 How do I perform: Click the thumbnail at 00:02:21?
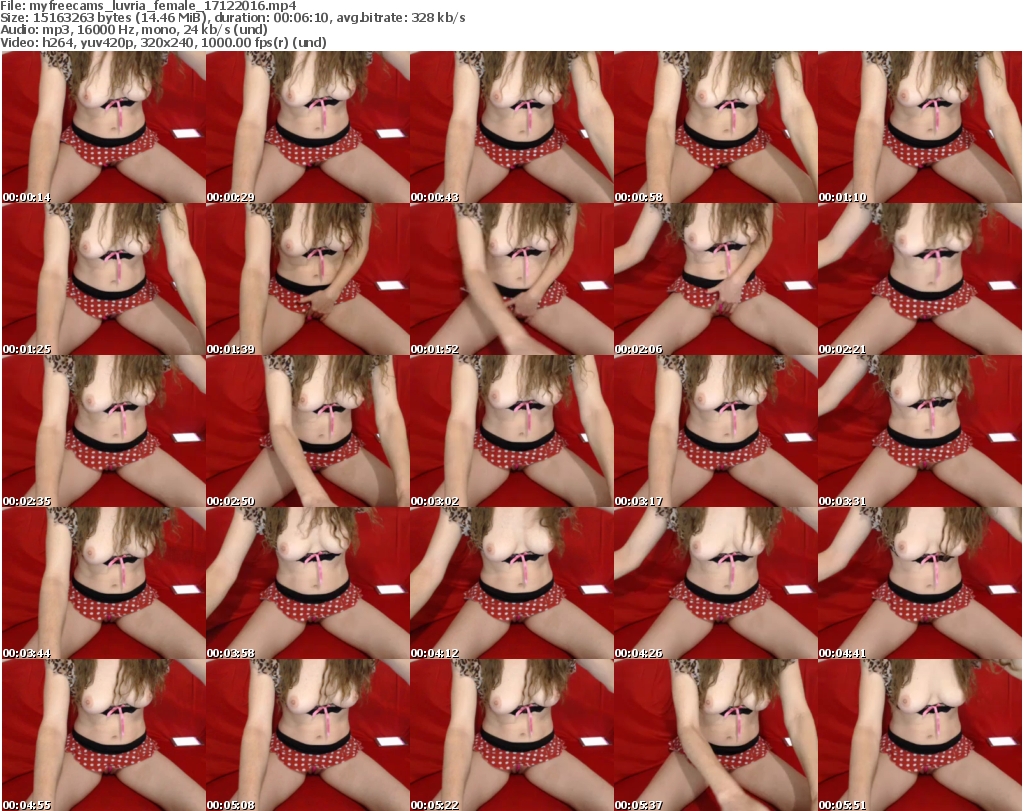(919, 279)
